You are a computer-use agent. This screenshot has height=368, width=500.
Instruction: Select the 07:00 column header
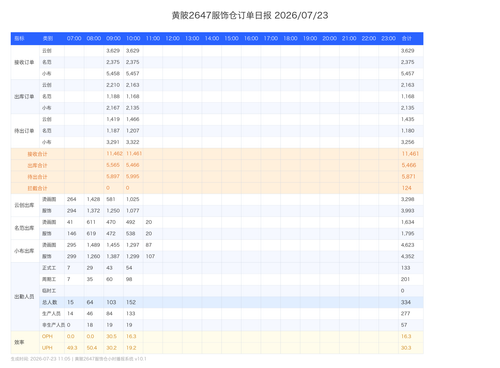pos(74,38)
